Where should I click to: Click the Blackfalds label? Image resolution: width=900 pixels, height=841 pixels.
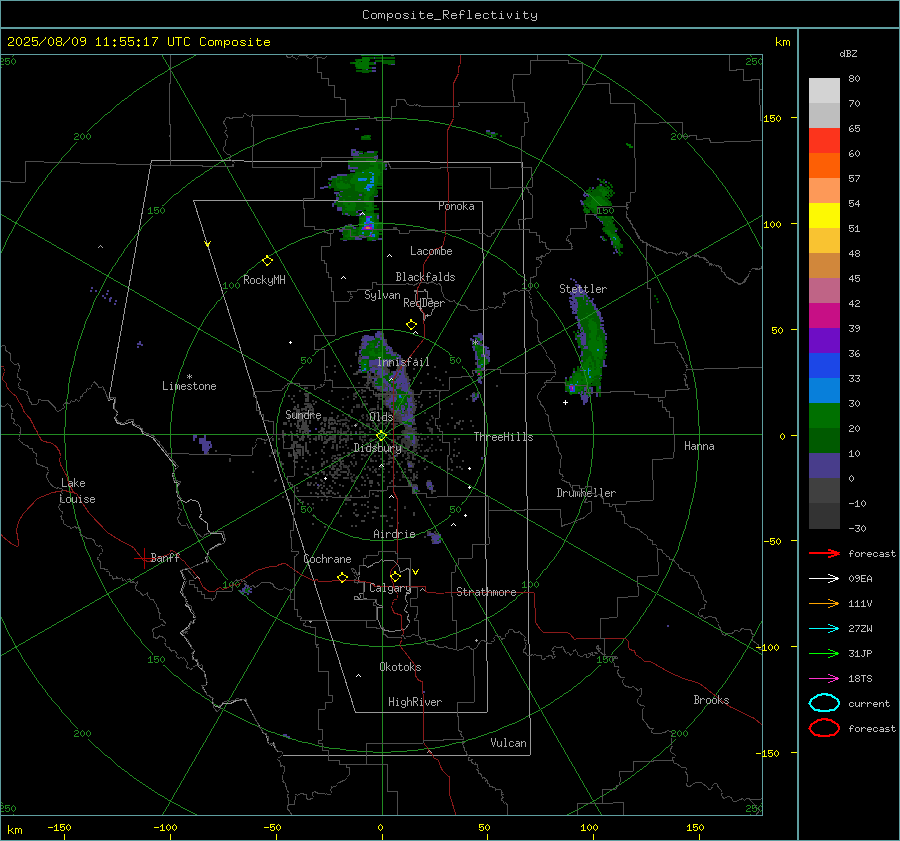425,277
